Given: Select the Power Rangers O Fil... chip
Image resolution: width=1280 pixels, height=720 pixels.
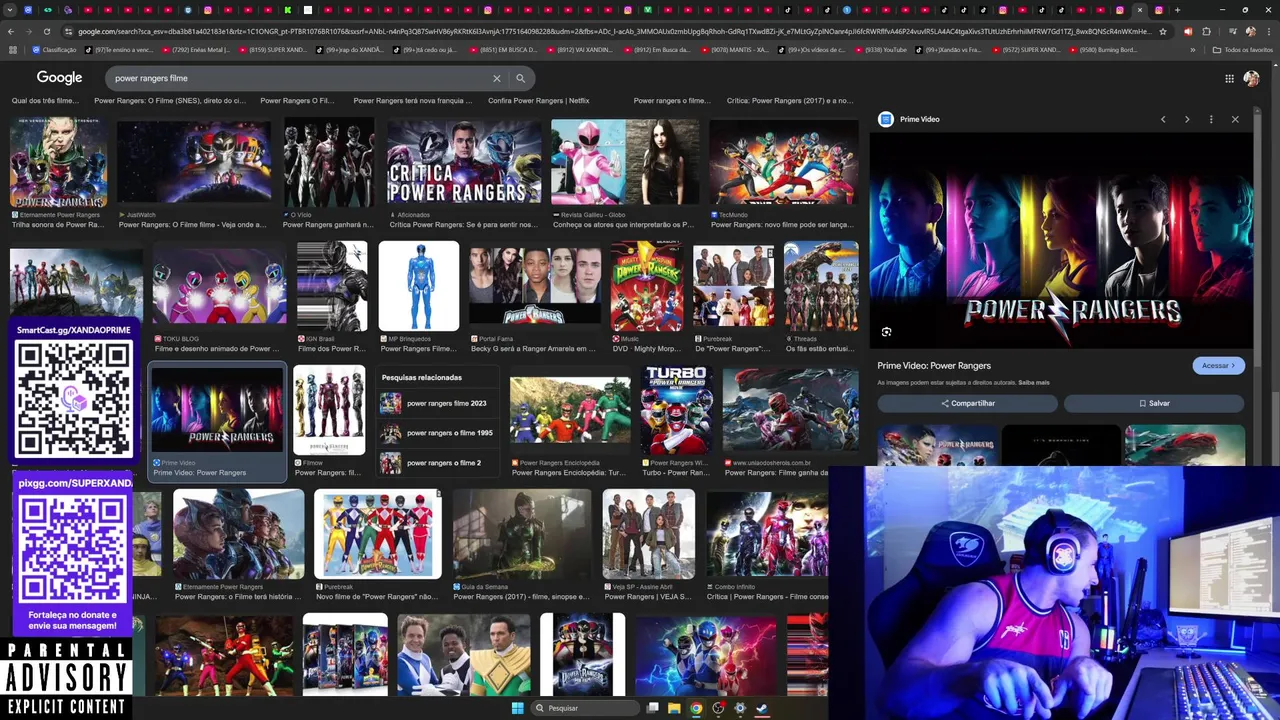Looking at the screenshot, I should pos(297,101).
